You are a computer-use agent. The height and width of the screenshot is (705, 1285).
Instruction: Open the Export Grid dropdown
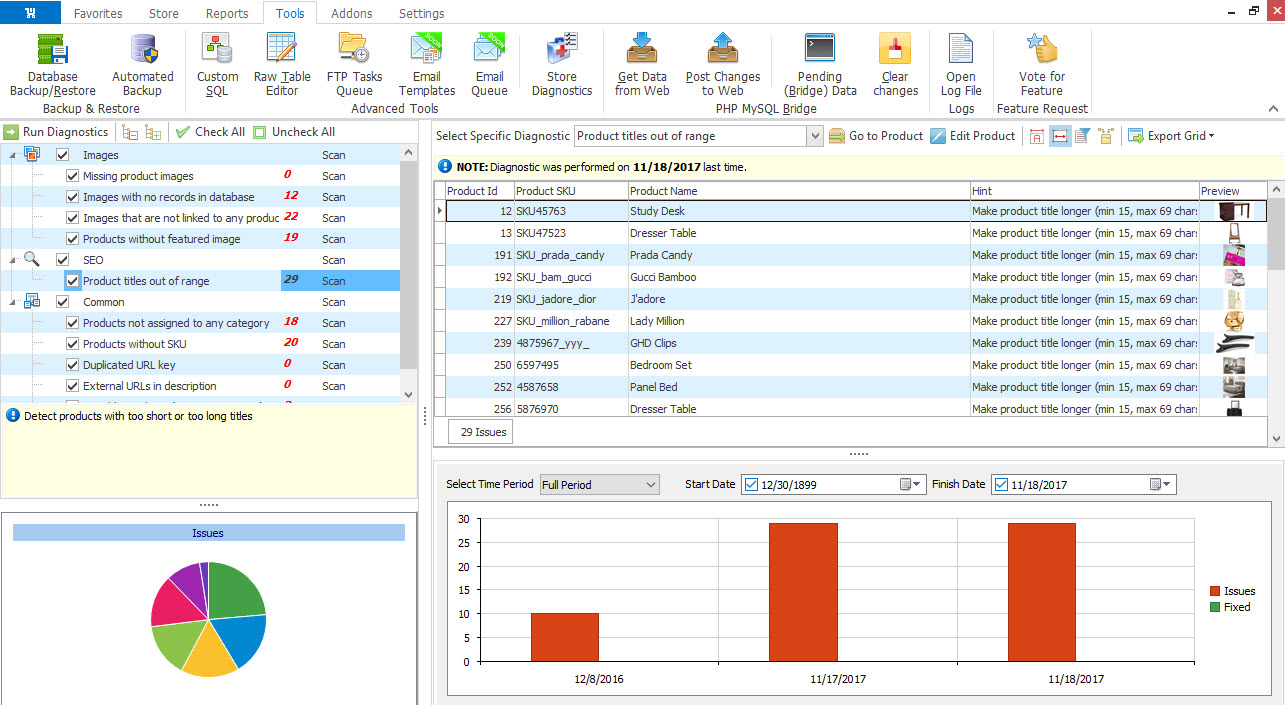coord(1171,136)
